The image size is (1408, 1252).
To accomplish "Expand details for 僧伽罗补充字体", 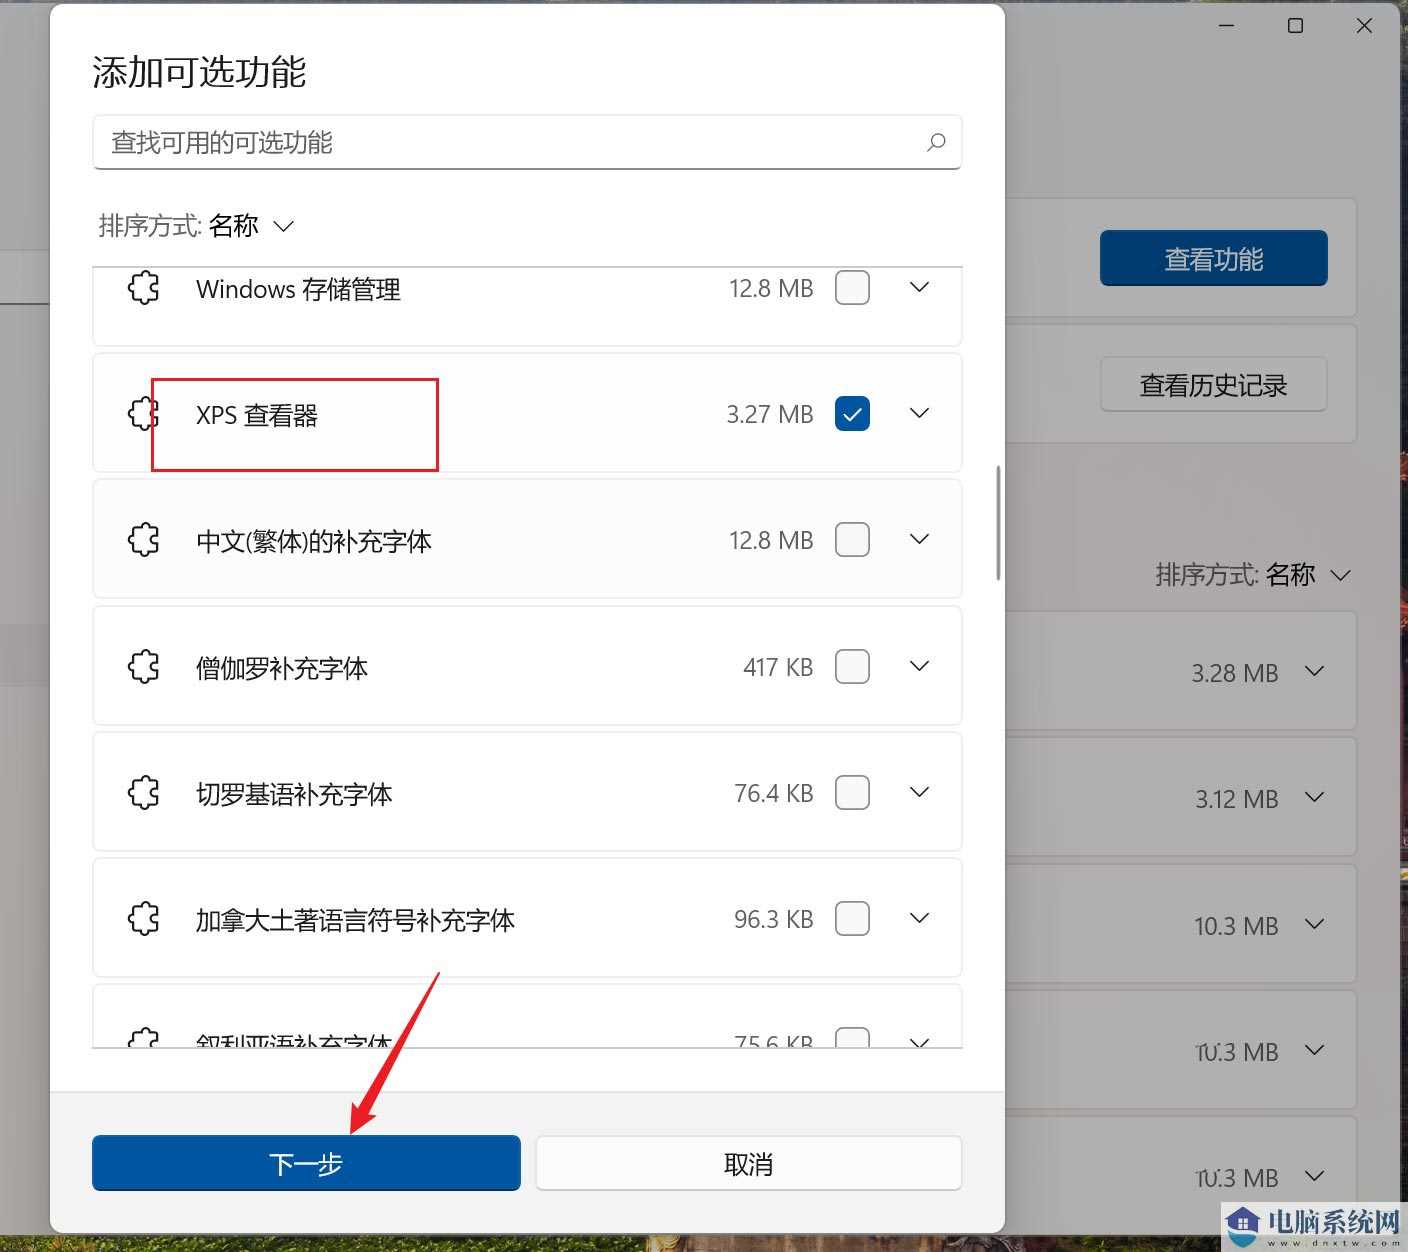I will click(920, 666).
